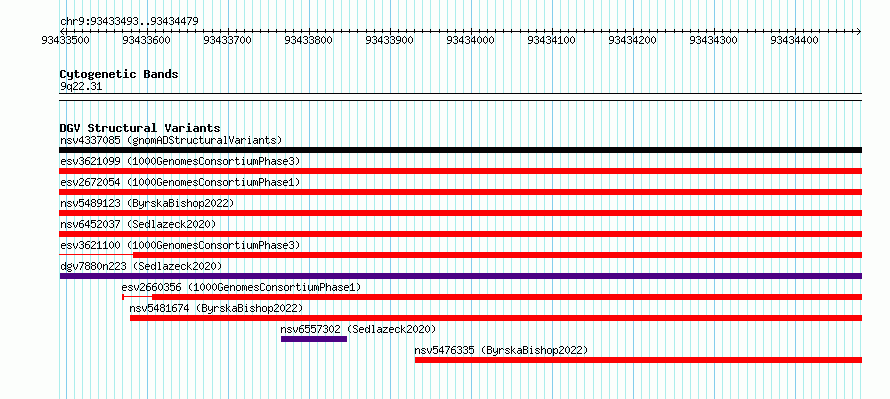The height and width of the screenshot is (399, 890).
Task: Select the black nsv4337085 variant bar
Action: click(461, 150)
